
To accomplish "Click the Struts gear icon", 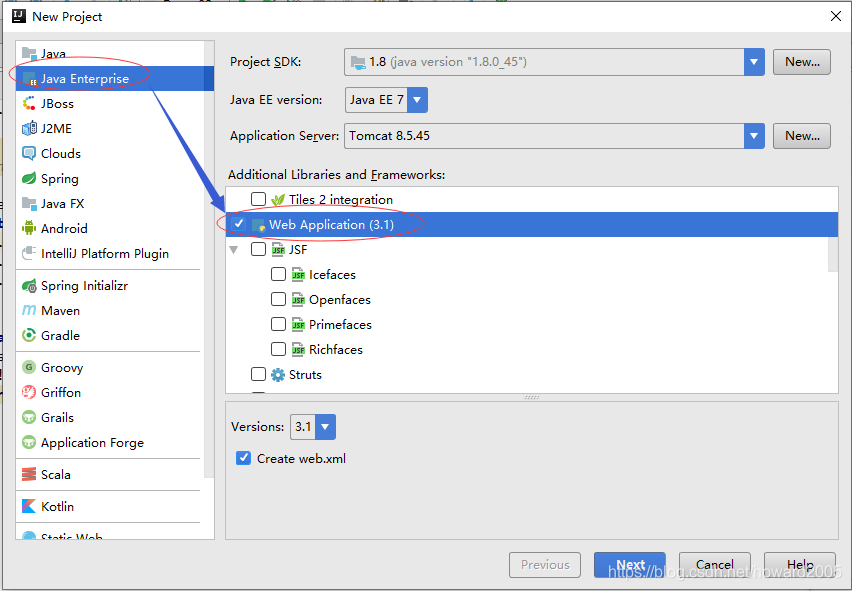I will pos(278,375).
